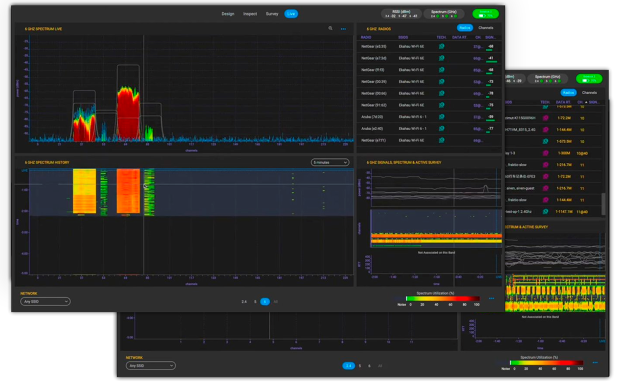The image size is (620, 383).
Task: Click heatmap in 6 GHz Signals, Spectrum & Active Survey panel
Action: [436, 228]
